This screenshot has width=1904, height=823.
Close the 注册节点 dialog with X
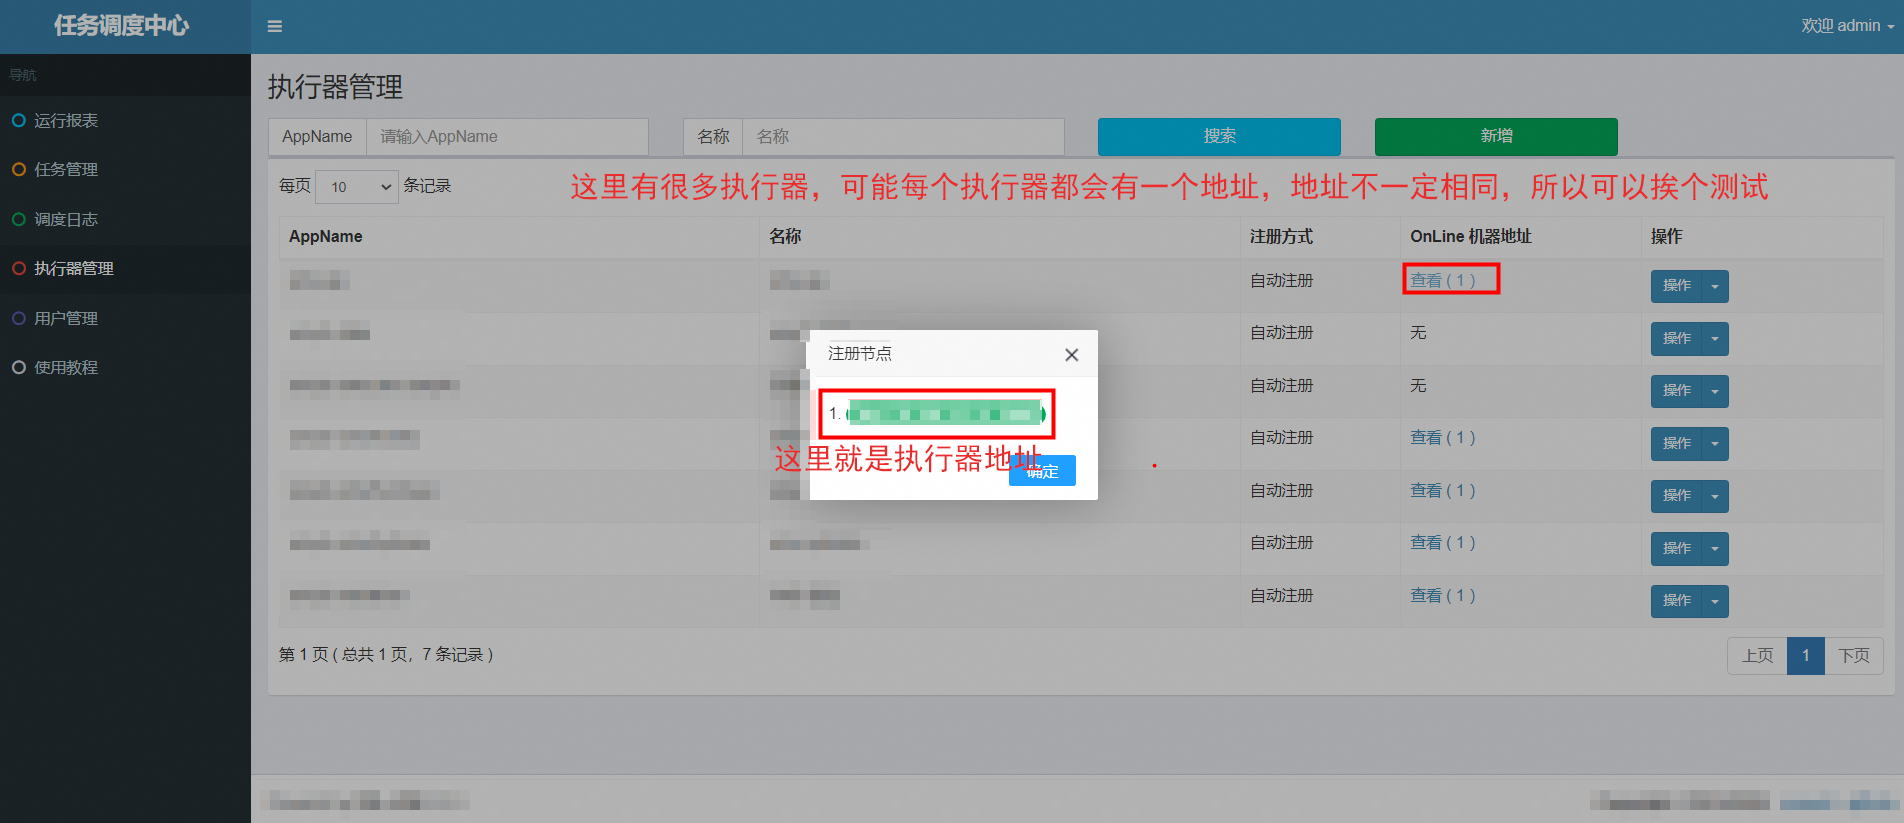1071,355
